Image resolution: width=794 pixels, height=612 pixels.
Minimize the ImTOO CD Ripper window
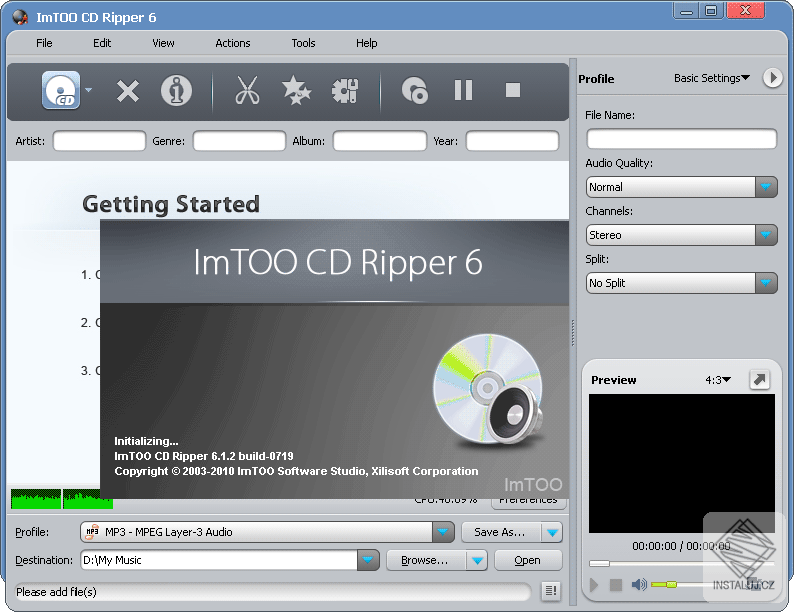686,11
